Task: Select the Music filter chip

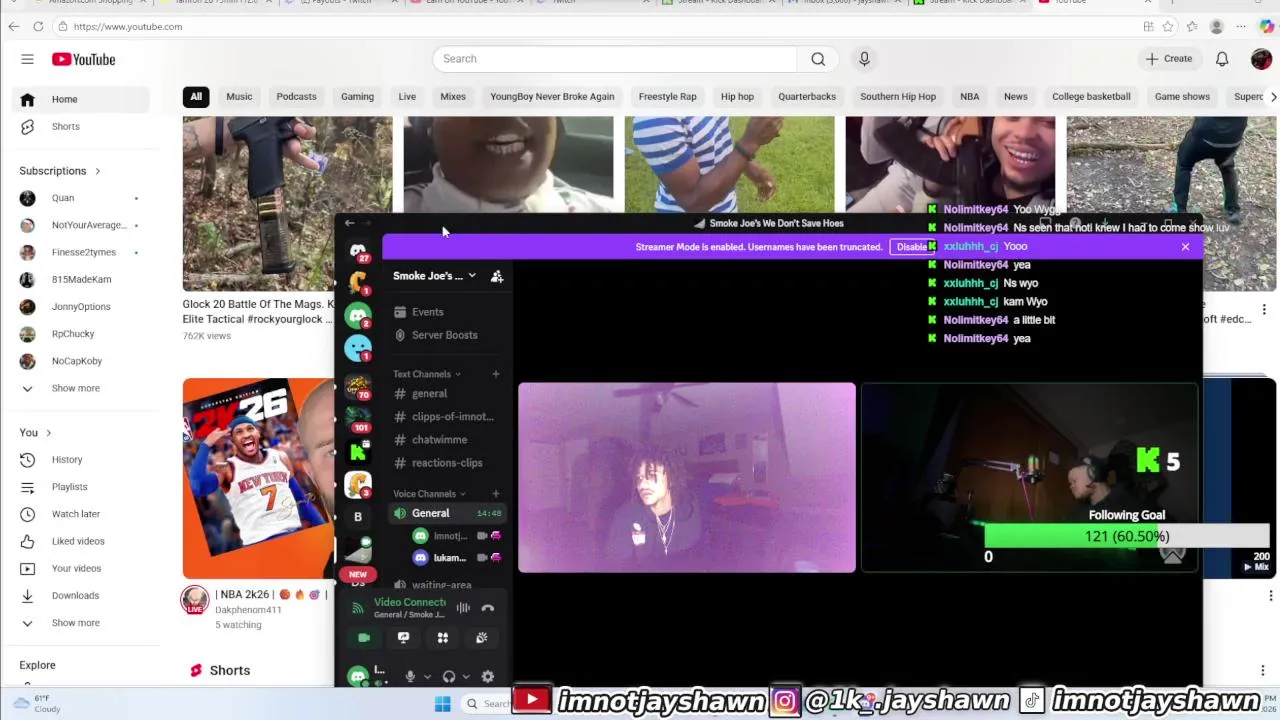Action: click(x=239, y=97)
